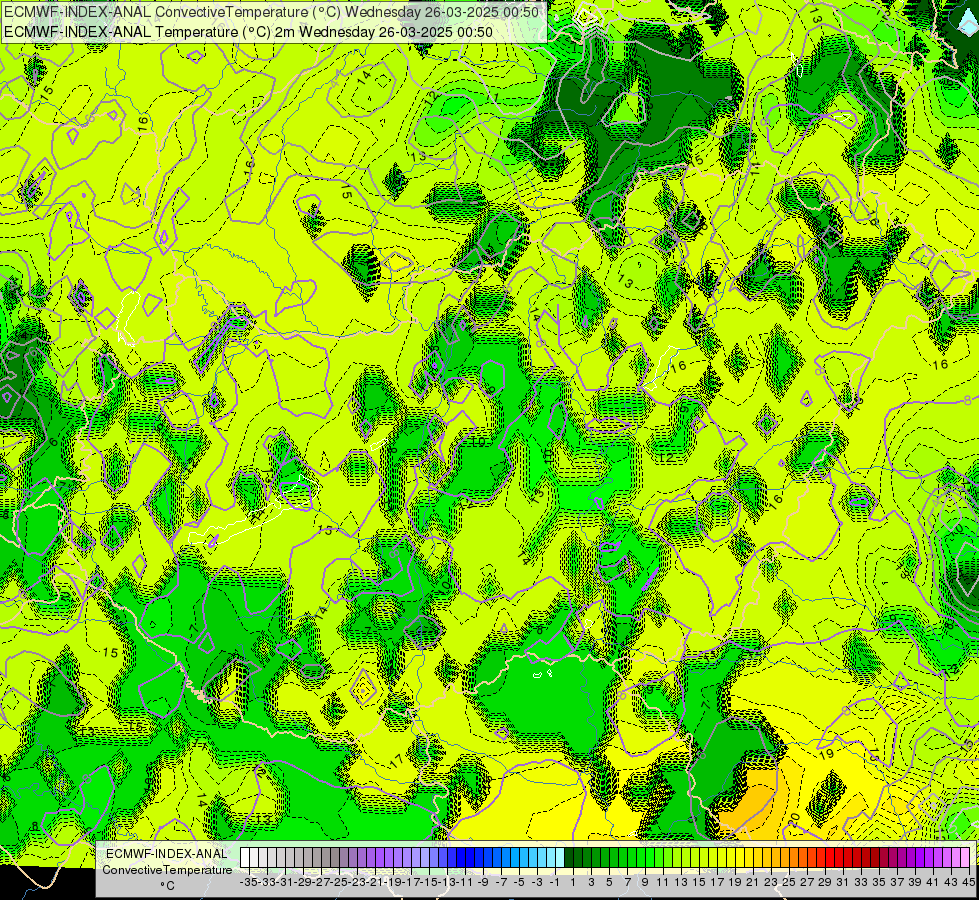
Task: Select the red swatch above the 31 label
Action: (x=839, y=857)
